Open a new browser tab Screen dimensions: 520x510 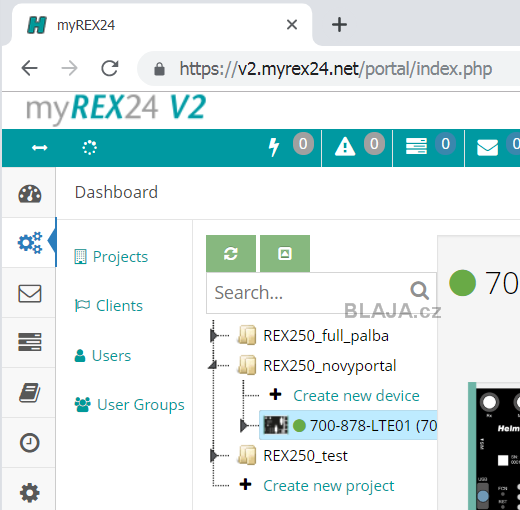[x=339, y=25]
